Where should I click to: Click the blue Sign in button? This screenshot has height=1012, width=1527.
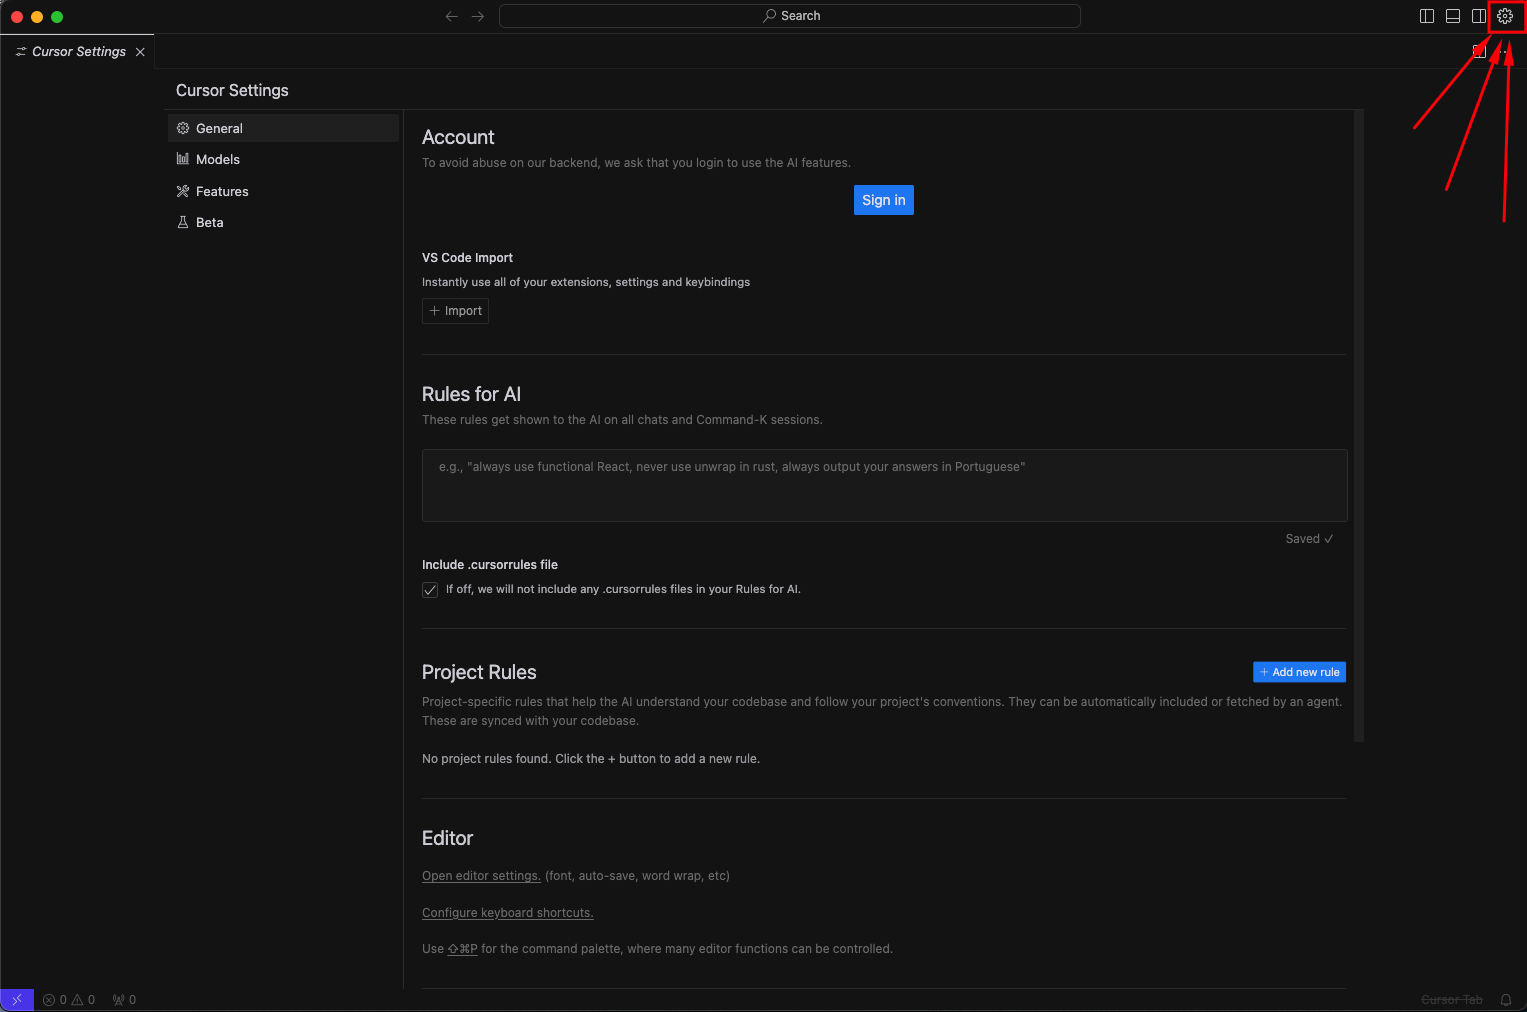883,200
